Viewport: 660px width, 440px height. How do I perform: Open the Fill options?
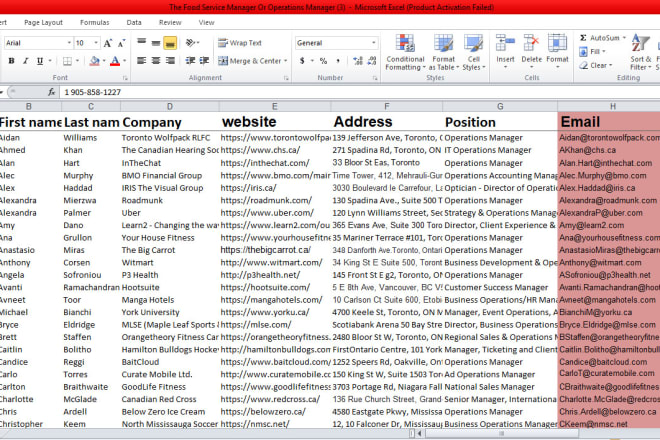tap(593, 52)
